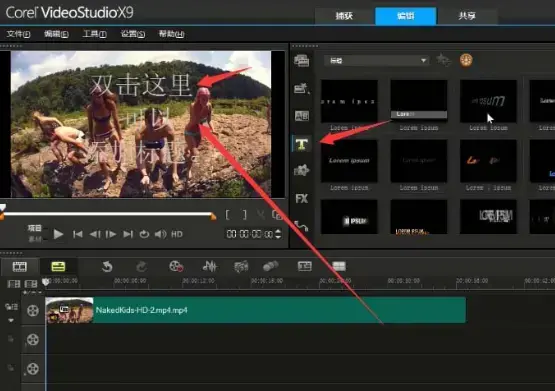555x391 pixels.
Task: Toggle the second overlay track button
Action: (x=33, y=369)
